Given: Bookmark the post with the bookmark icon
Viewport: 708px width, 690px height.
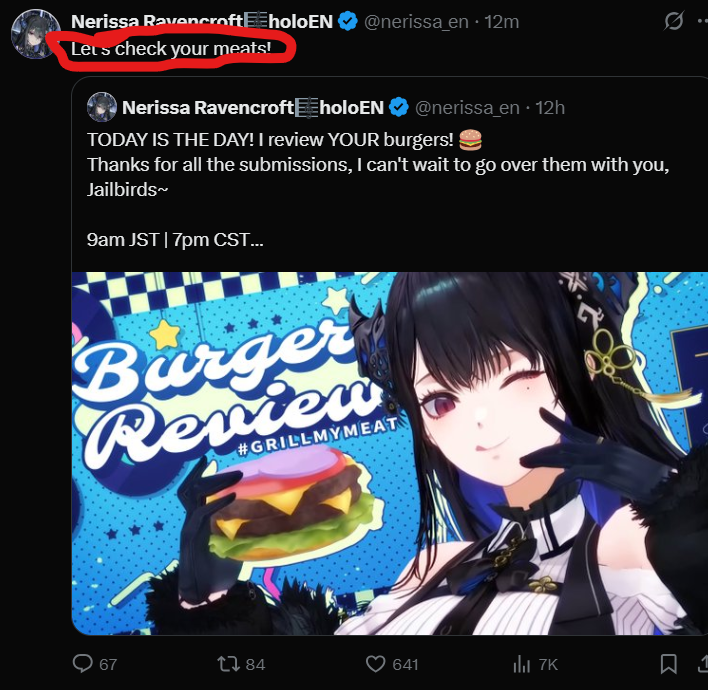Looking at the screenshot, I should click(669, 664).
